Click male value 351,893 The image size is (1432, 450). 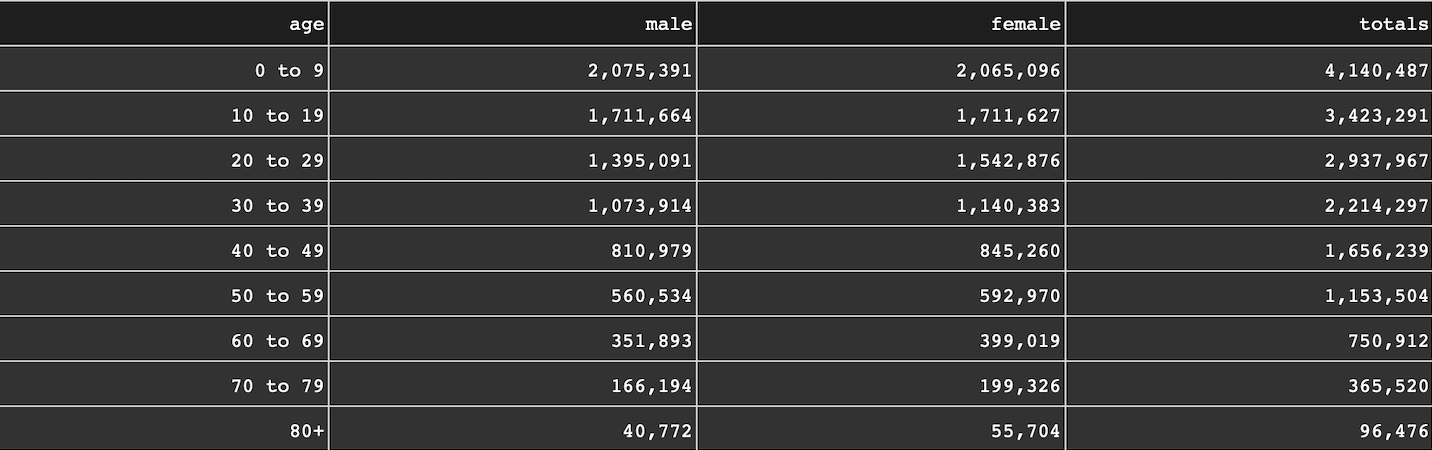coord(651,341)
